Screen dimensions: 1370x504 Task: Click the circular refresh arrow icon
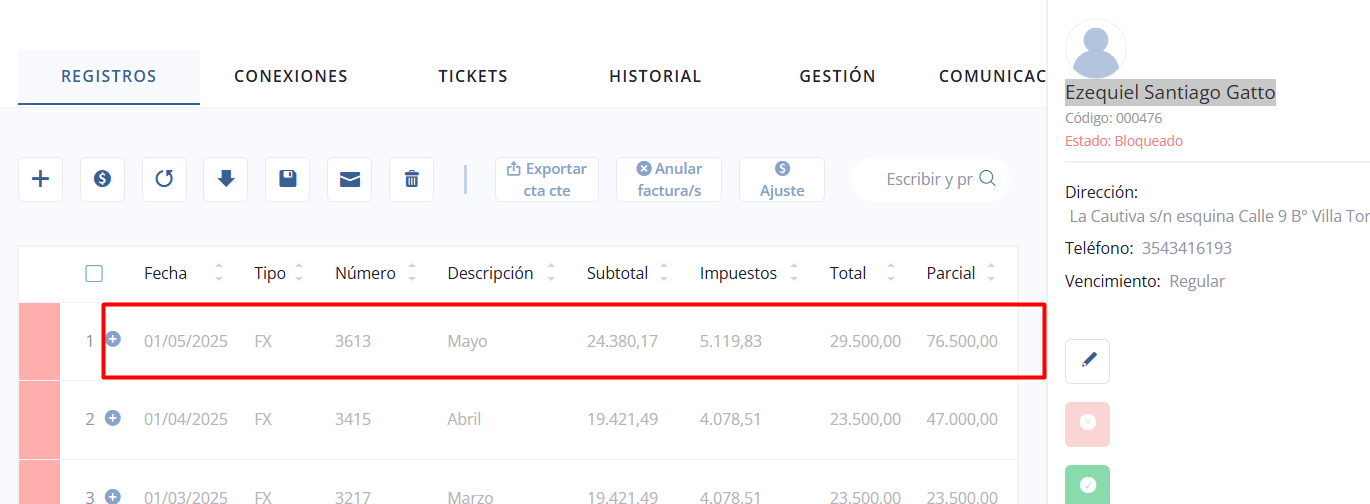[164, 180]
